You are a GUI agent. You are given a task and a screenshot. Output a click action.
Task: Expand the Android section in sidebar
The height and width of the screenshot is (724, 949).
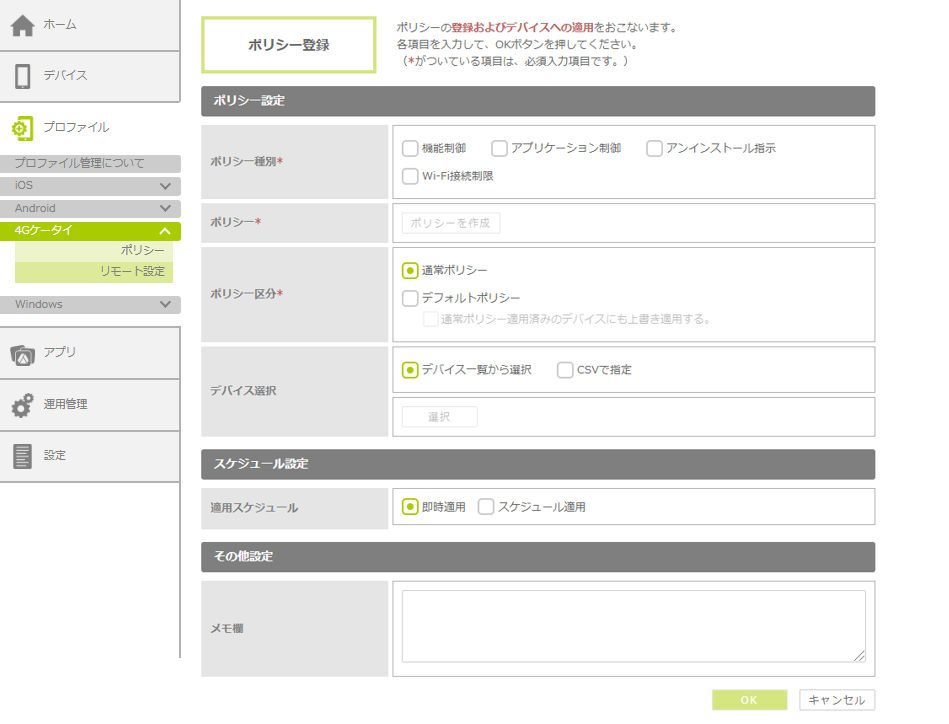[165, 209]
